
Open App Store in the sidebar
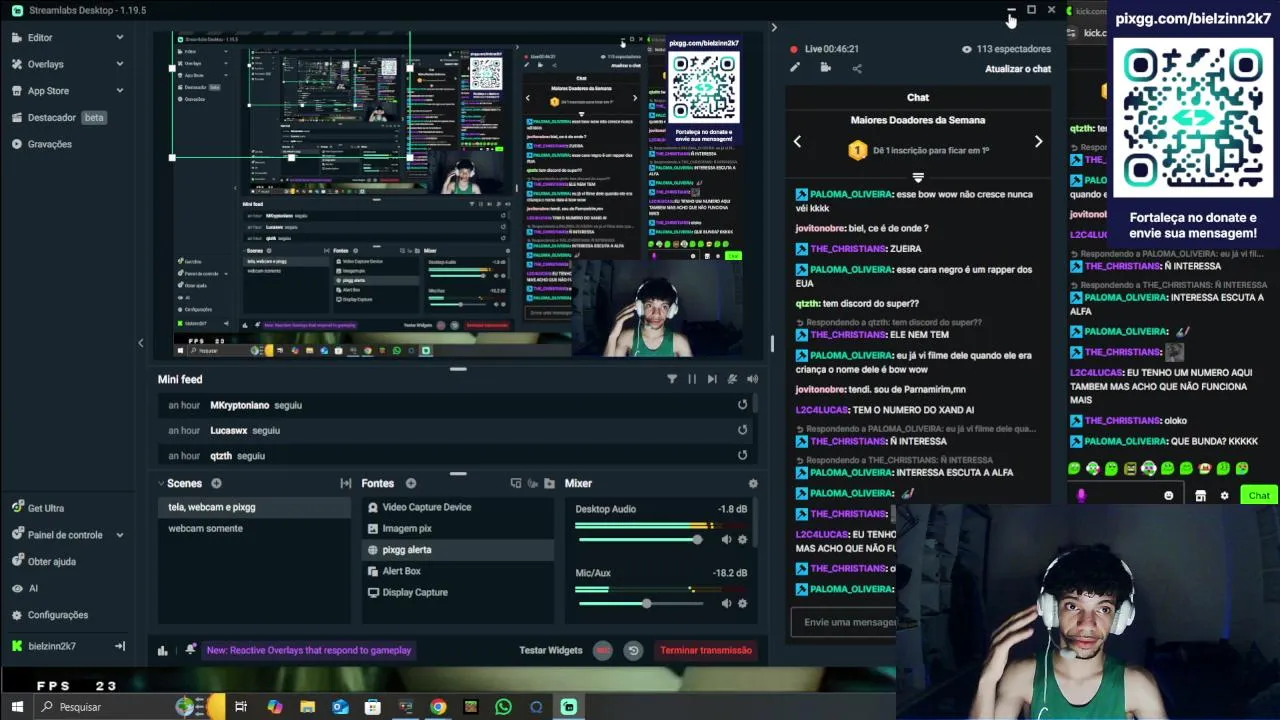[48, 91]
